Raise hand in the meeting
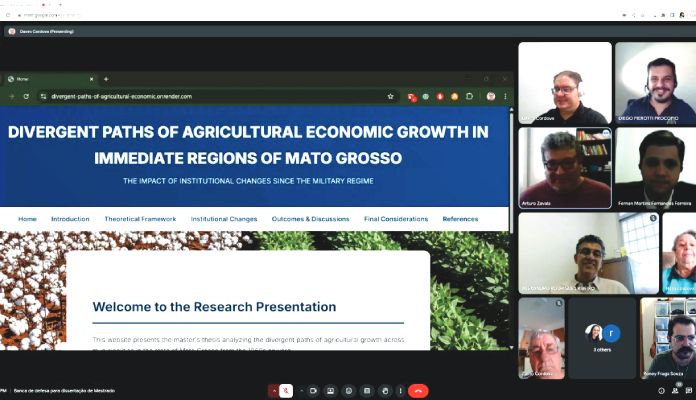Image resolution: width=696 pixels, height=400 pixels. point(385,391)
